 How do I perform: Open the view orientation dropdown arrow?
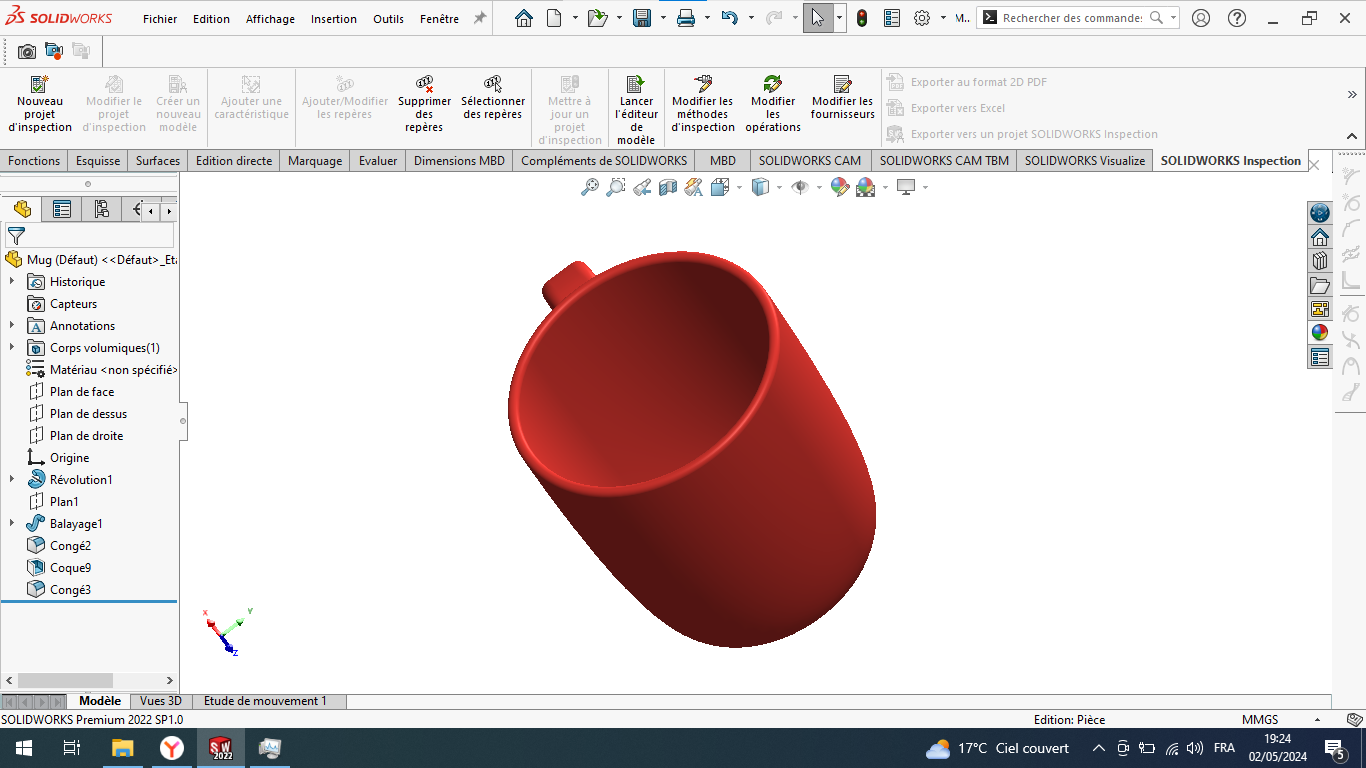pos(738,187)
